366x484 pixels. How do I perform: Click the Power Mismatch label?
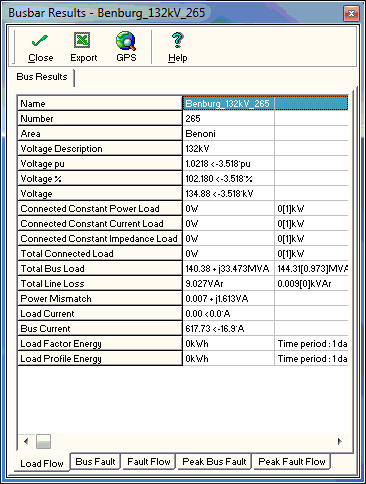pos(56,299)
